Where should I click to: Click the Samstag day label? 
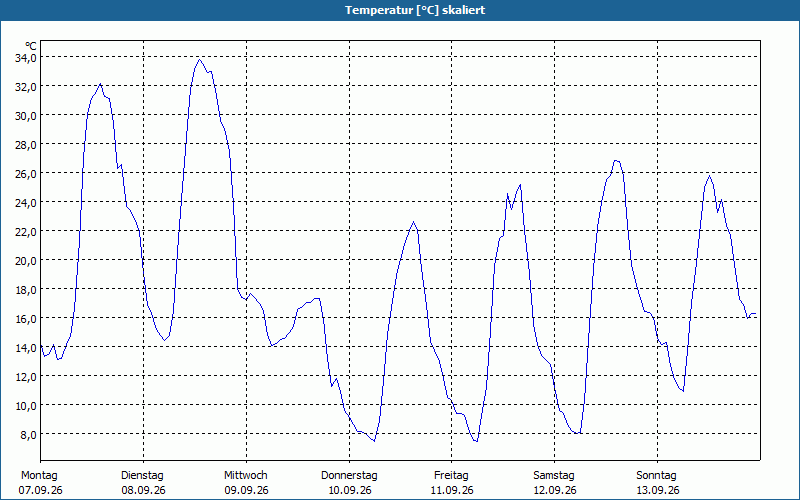click(x=554, y=476)
